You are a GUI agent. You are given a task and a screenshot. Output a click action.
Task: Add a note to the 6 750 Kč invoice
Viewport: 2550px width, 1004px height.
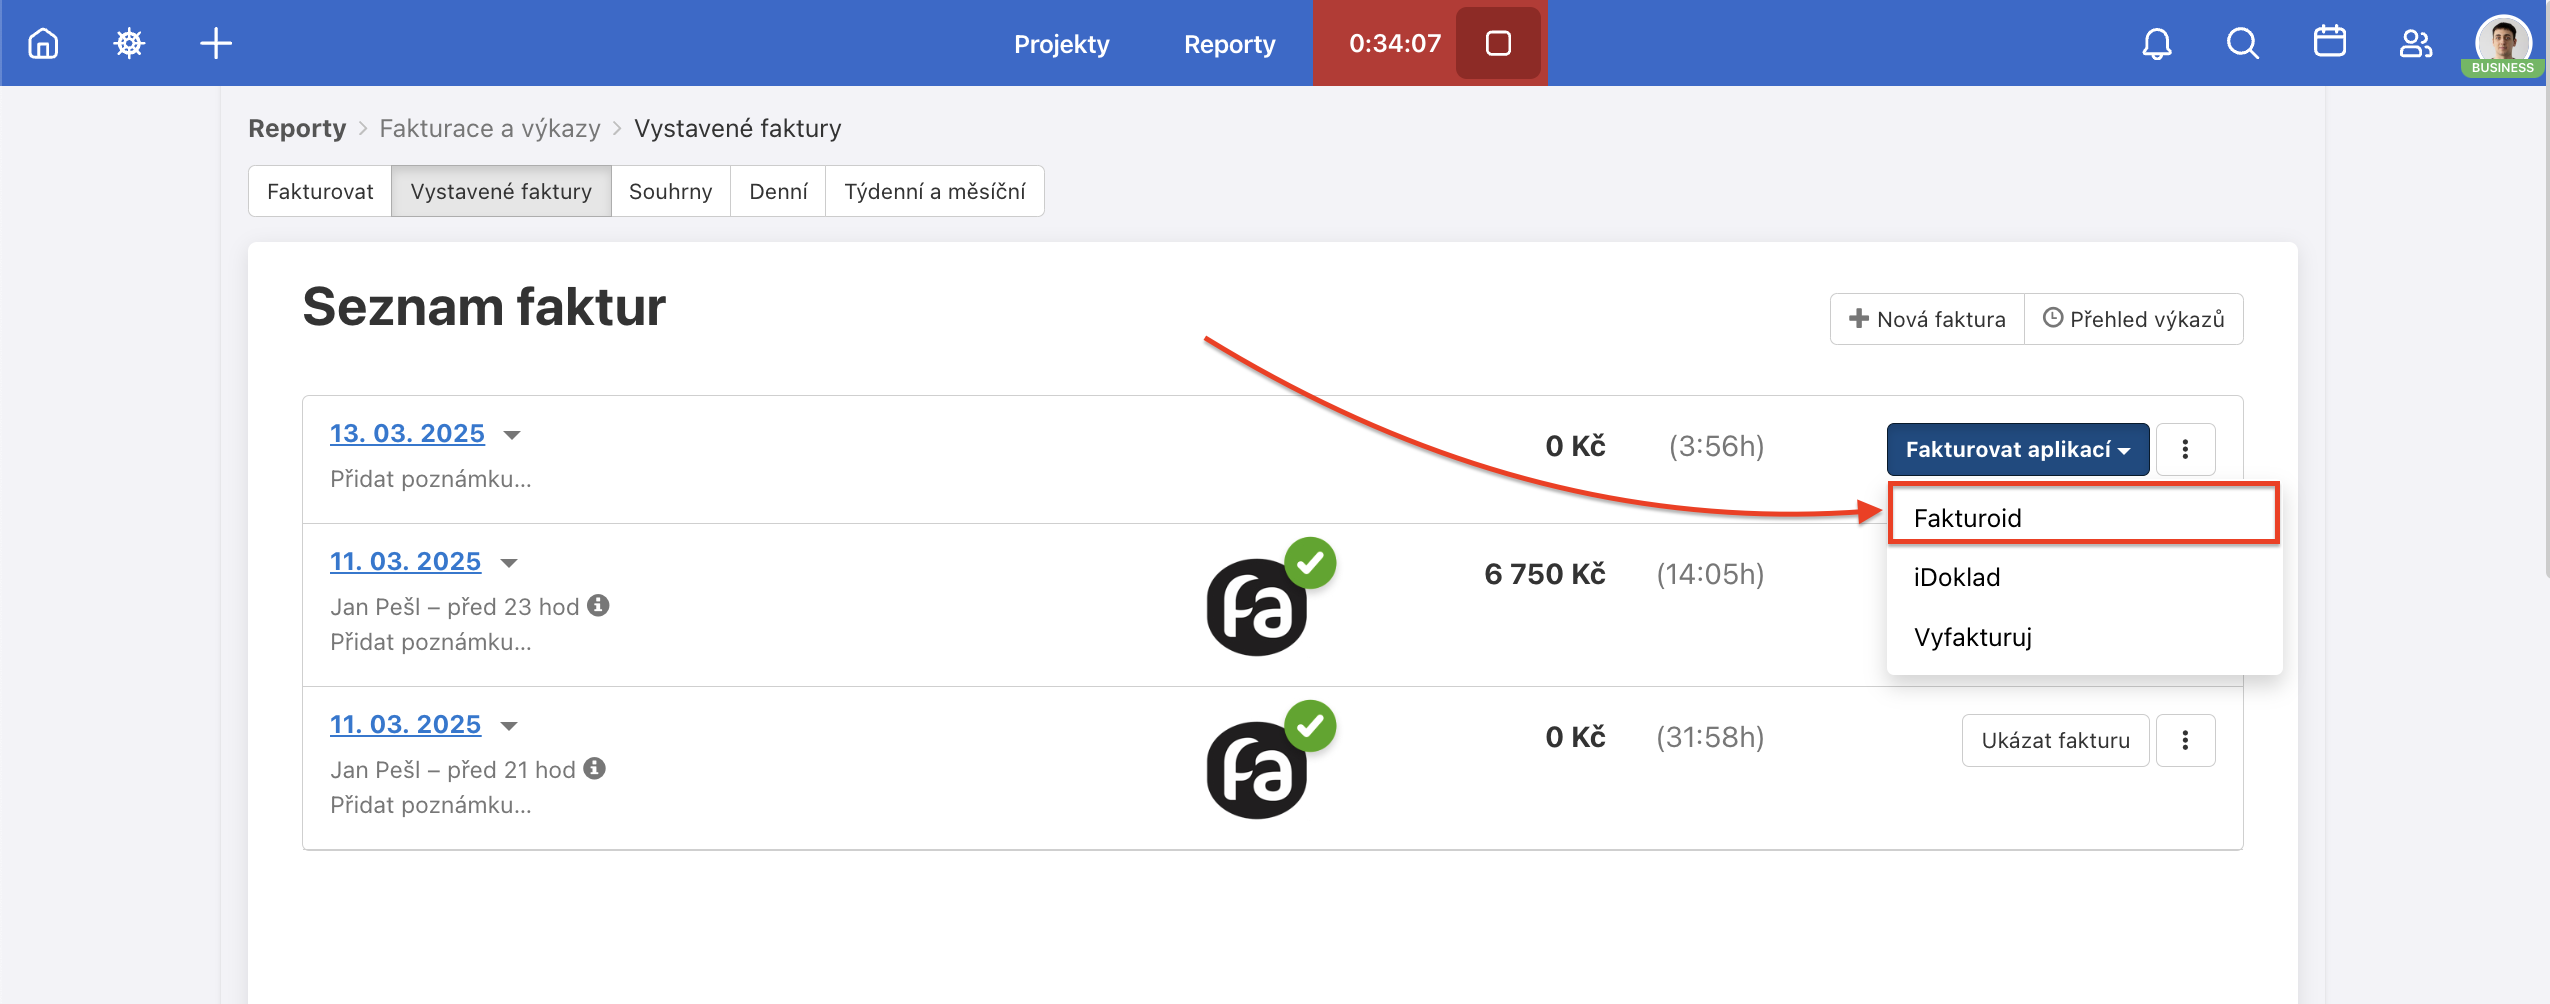click(431, 642)
